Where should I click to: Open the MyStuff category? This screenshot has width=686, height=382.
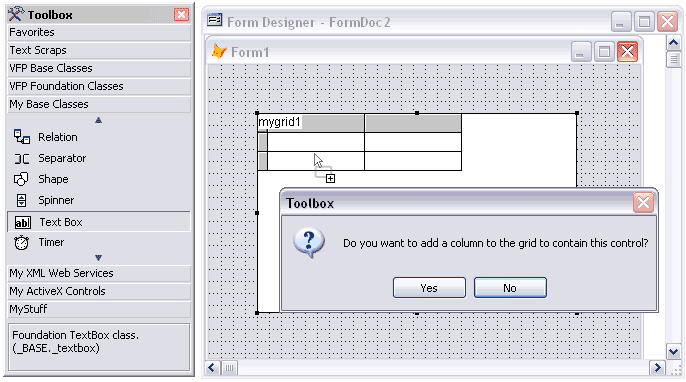tap(99, 309)
